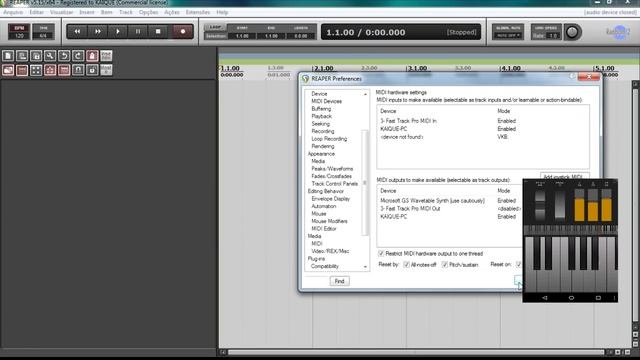
Task: Start playback with the Play button
Action: pyautogui.click(x=118, y=31)
